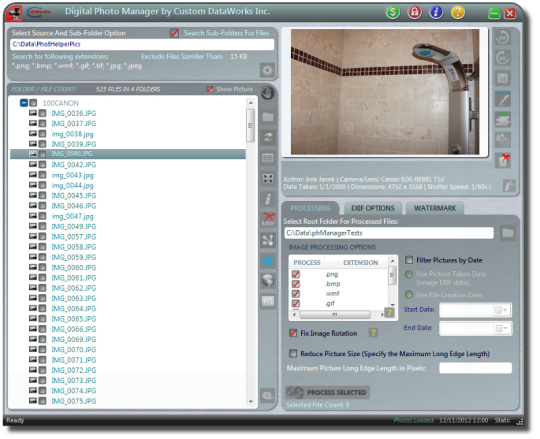Screen dimensions: 540x439
Task: Check the 100CANON folder checkbox
Action: pyautogui.click(x=33, y=103)
